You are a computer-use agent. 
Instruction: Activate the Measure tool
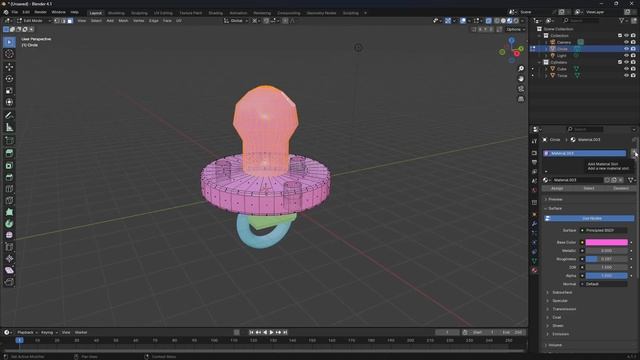click(9, 127)
